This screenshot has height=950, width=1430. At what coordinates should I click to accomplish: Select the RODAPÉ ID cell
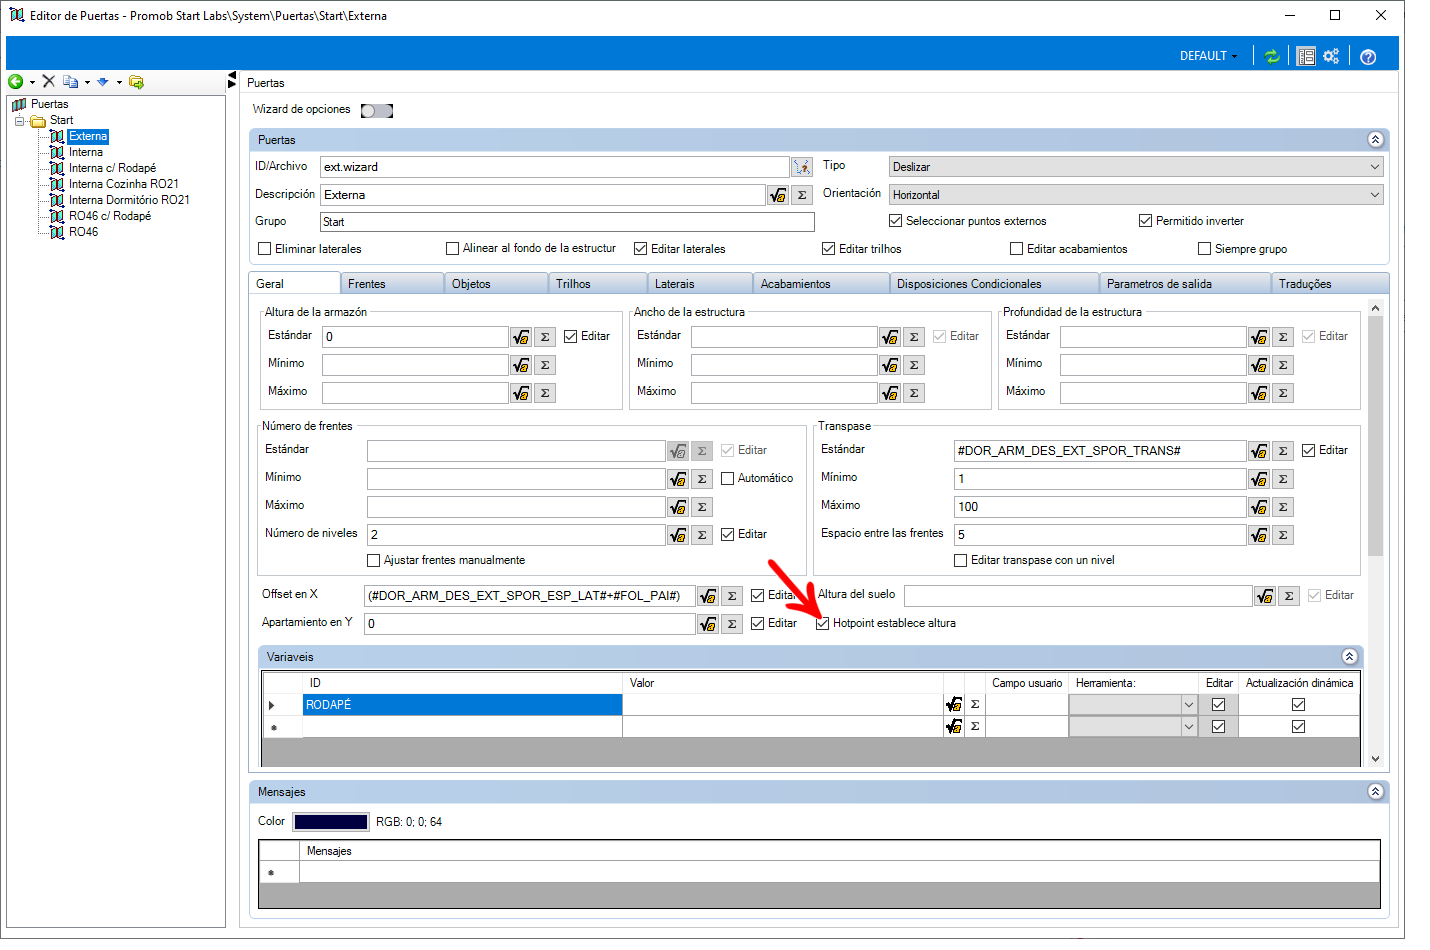[x=462, y=705]
